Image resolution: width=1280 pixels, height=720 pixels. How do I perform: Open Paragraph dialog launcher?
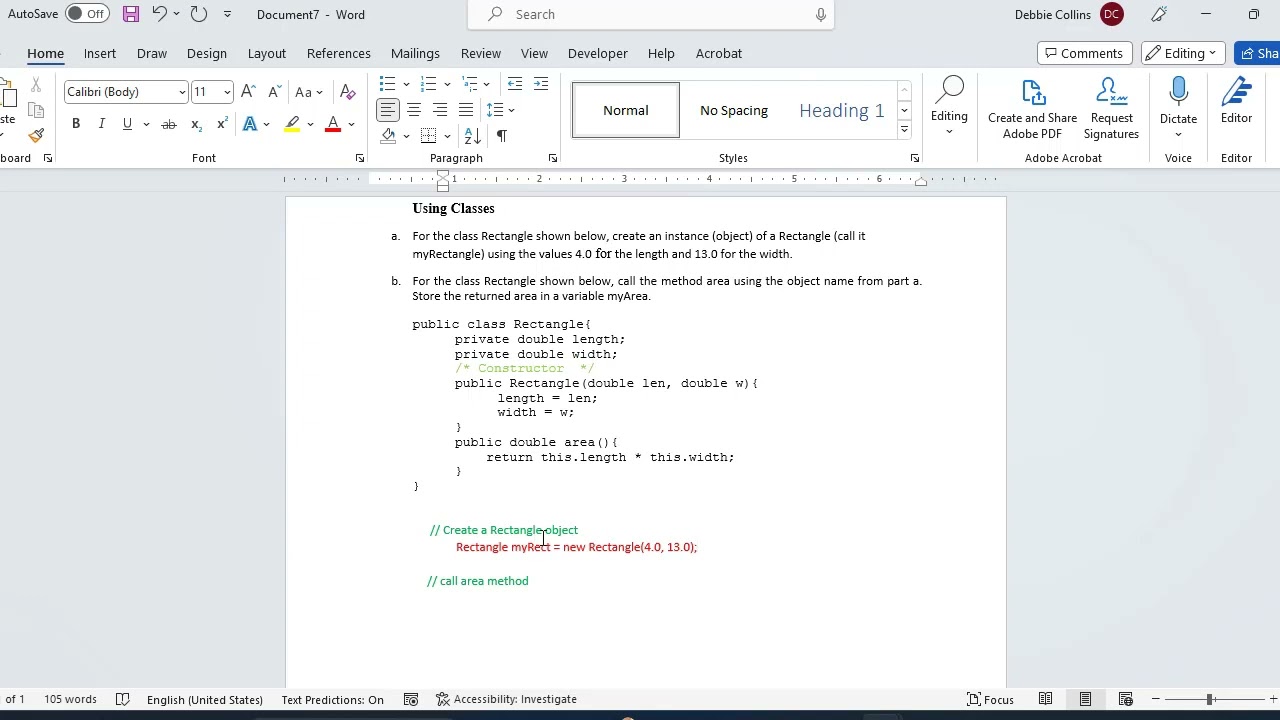tap(552, 158)
